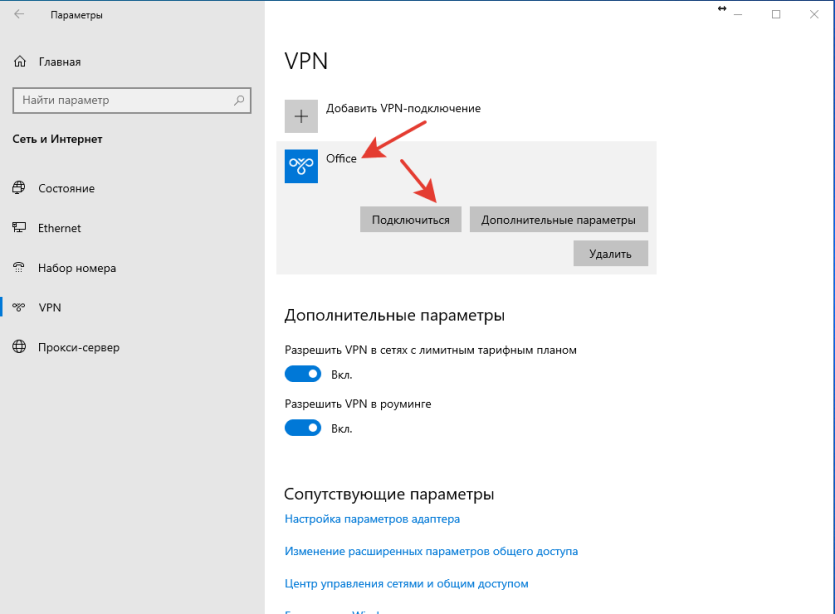Click the Удалить button
Screen dimensions: 835x614
click(x=610, y=254)
